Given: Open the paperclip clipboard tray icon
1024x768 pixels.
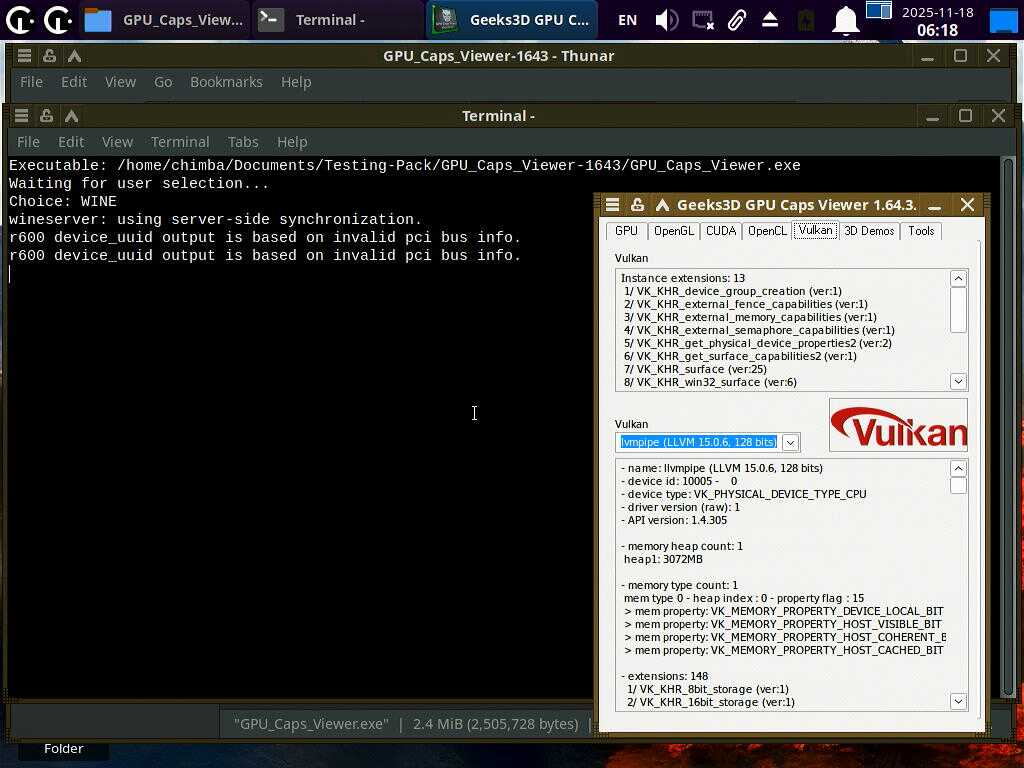Looking at the screenshot, I should point(737,20).
